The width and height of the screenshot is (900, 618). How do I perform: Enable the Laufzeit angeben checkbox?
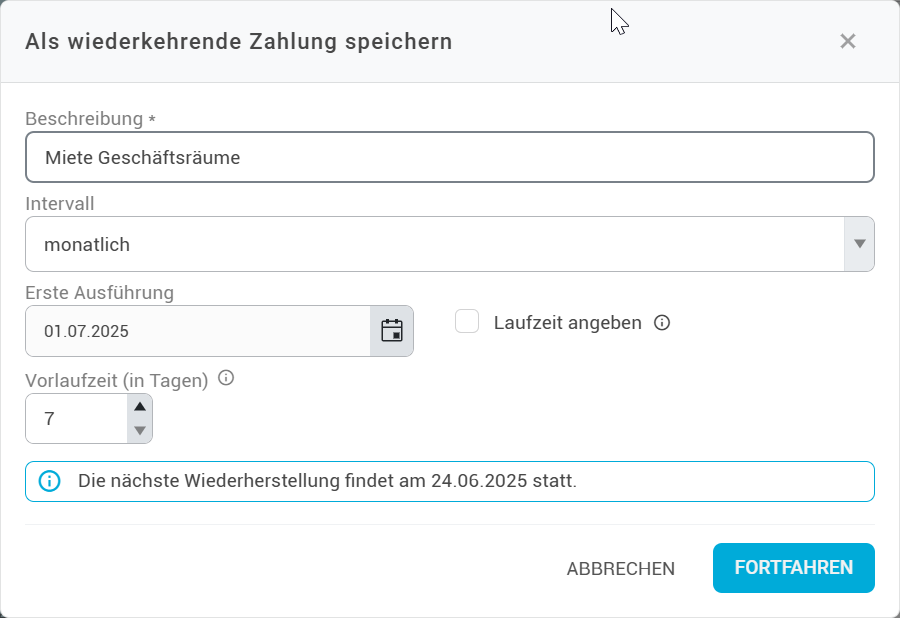467,322
